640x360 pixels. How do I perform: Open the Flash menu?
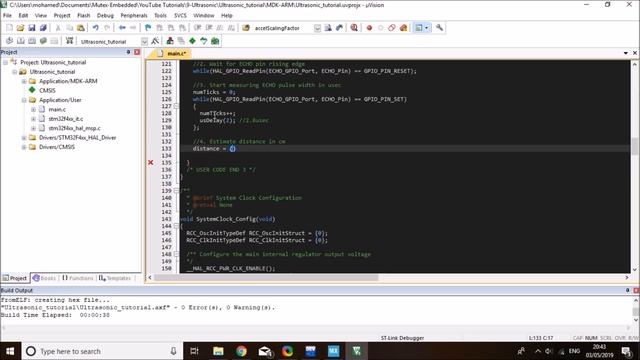(x=84, y=16)
